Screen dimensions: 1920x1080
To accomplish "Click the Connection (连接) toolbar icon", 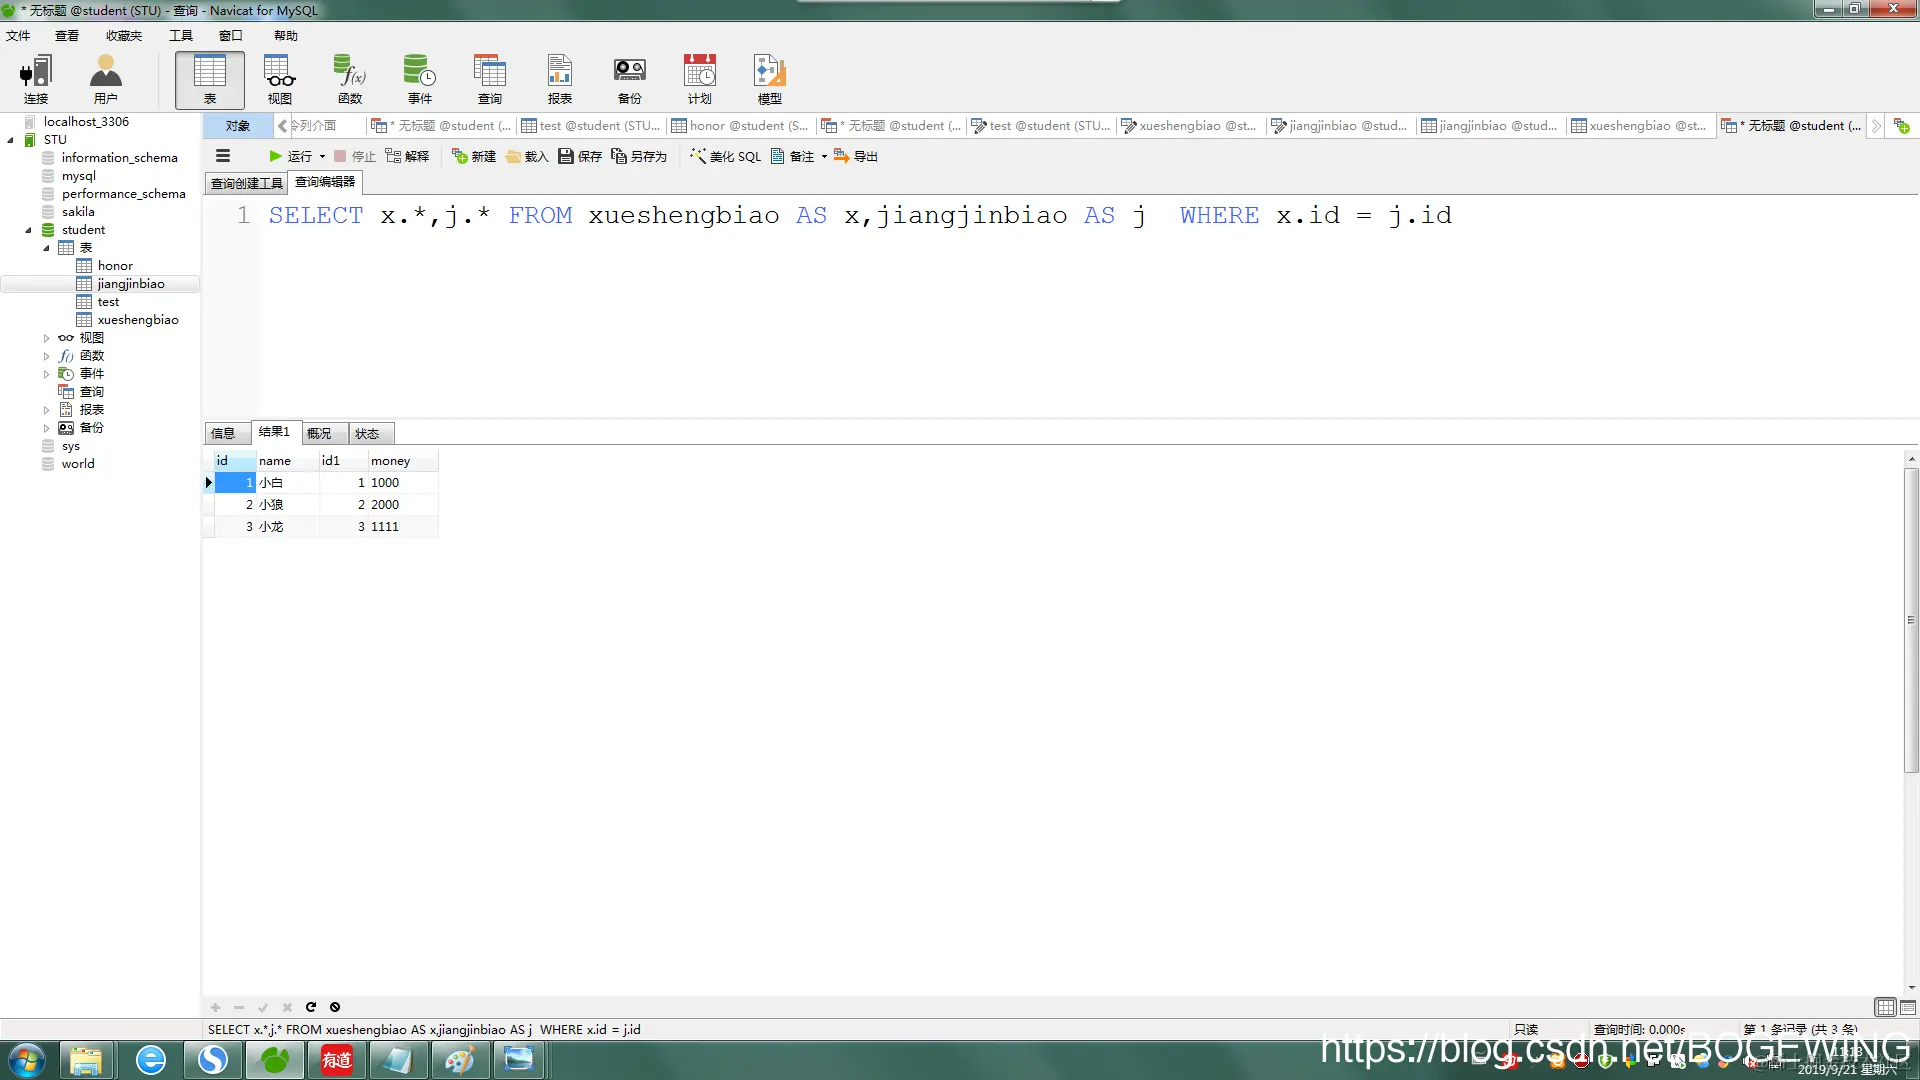I will coord(36,80).
